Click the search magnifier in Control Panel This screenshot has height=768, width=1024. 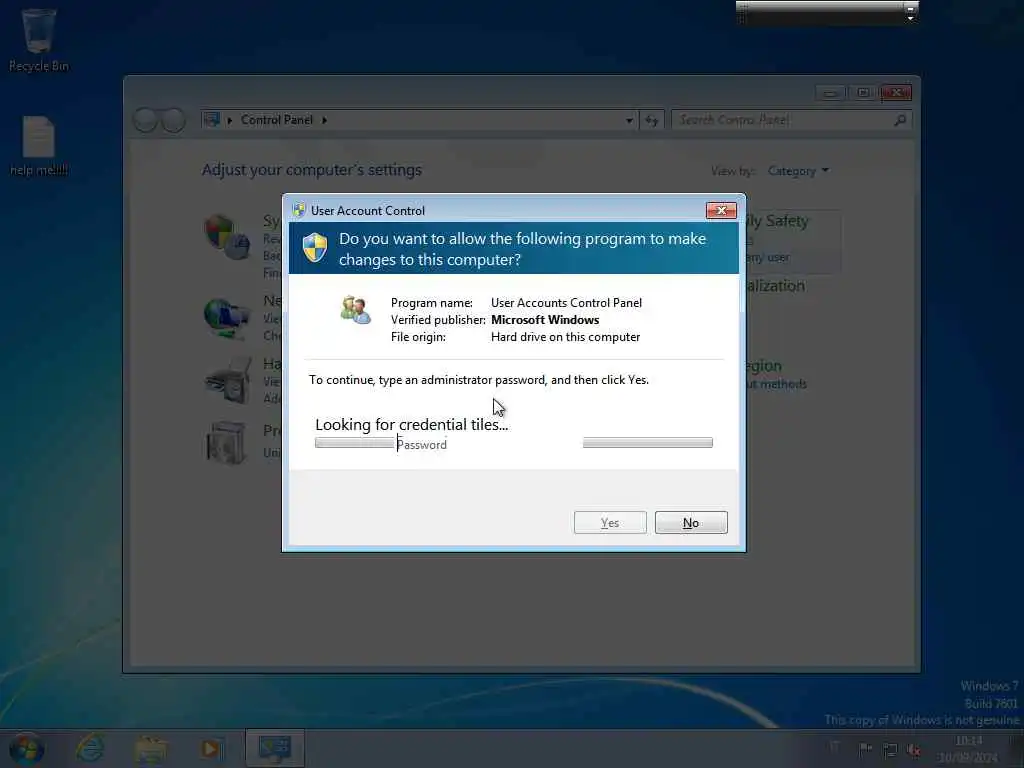tap(900, 120)
